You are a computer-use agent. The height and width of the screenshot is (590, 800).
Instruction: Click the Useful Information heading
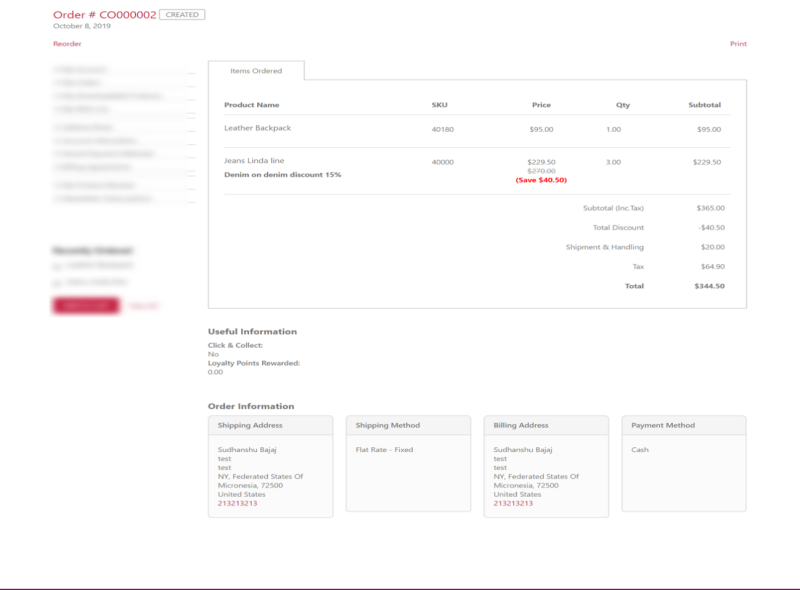(x=252, y=332)
